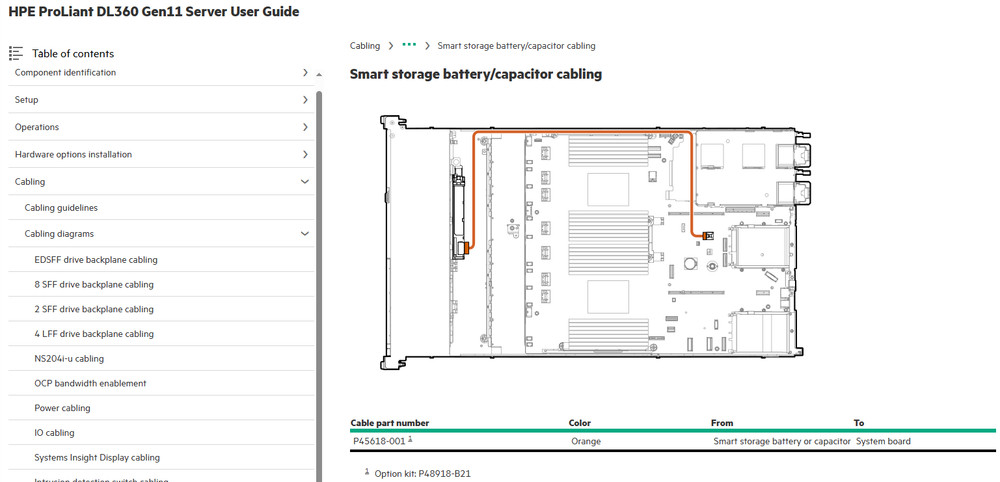Click the Cabling breadcrumb link

(x=365, y=46)
